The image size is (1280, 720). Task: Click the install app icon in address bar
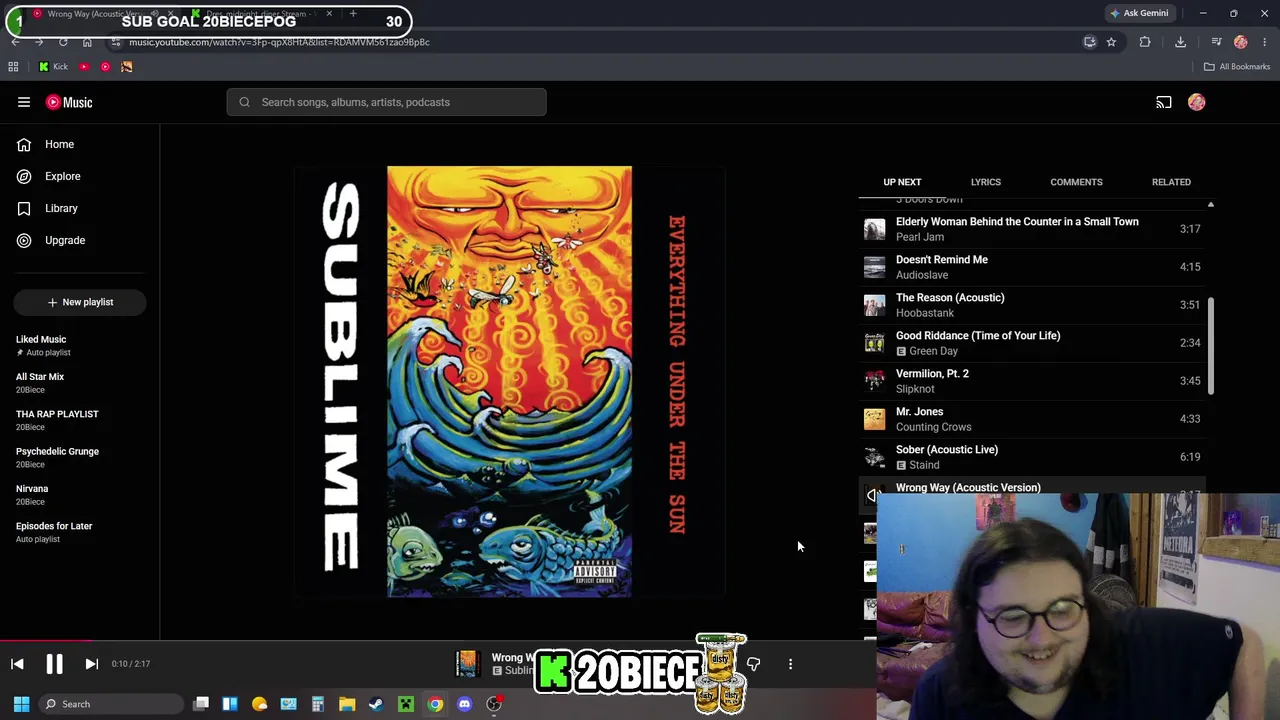[x=1090, y=42]
